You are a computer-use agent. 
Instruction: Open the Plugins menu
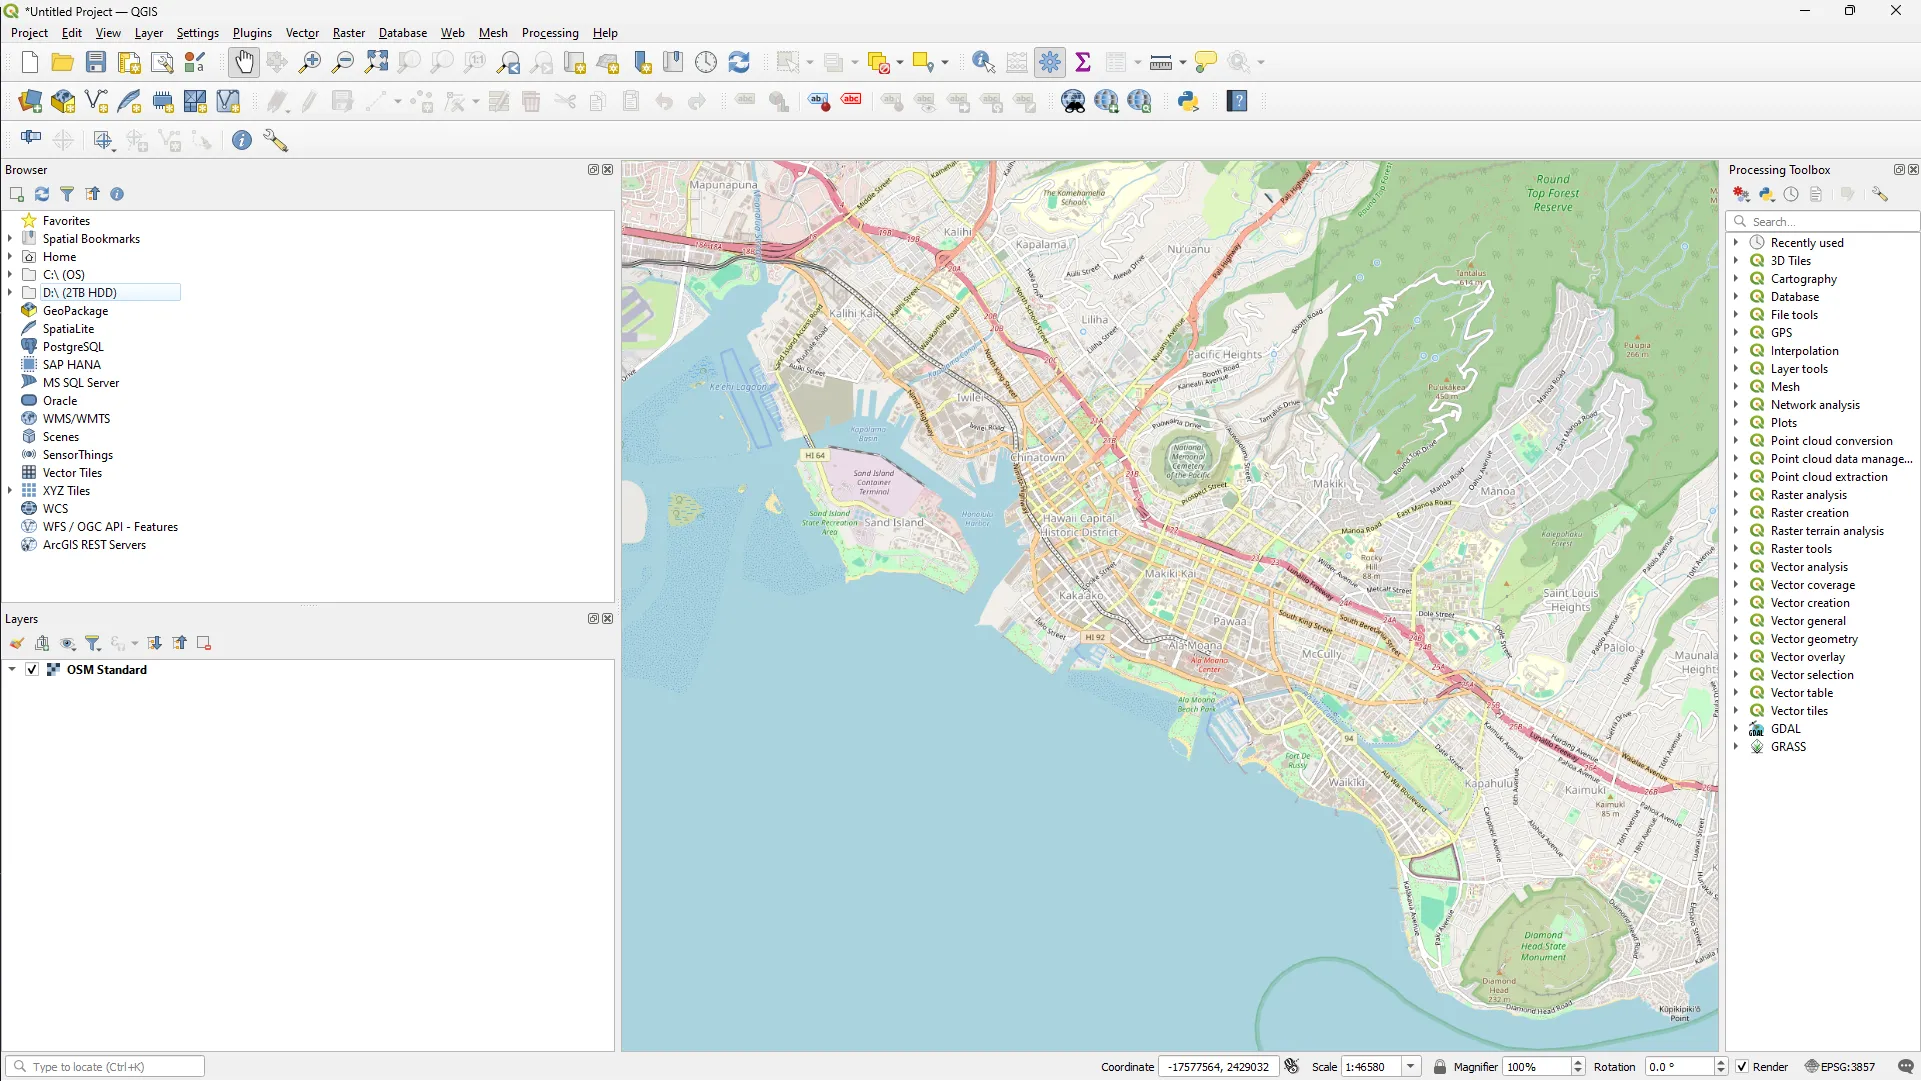[x=252, y=33]
